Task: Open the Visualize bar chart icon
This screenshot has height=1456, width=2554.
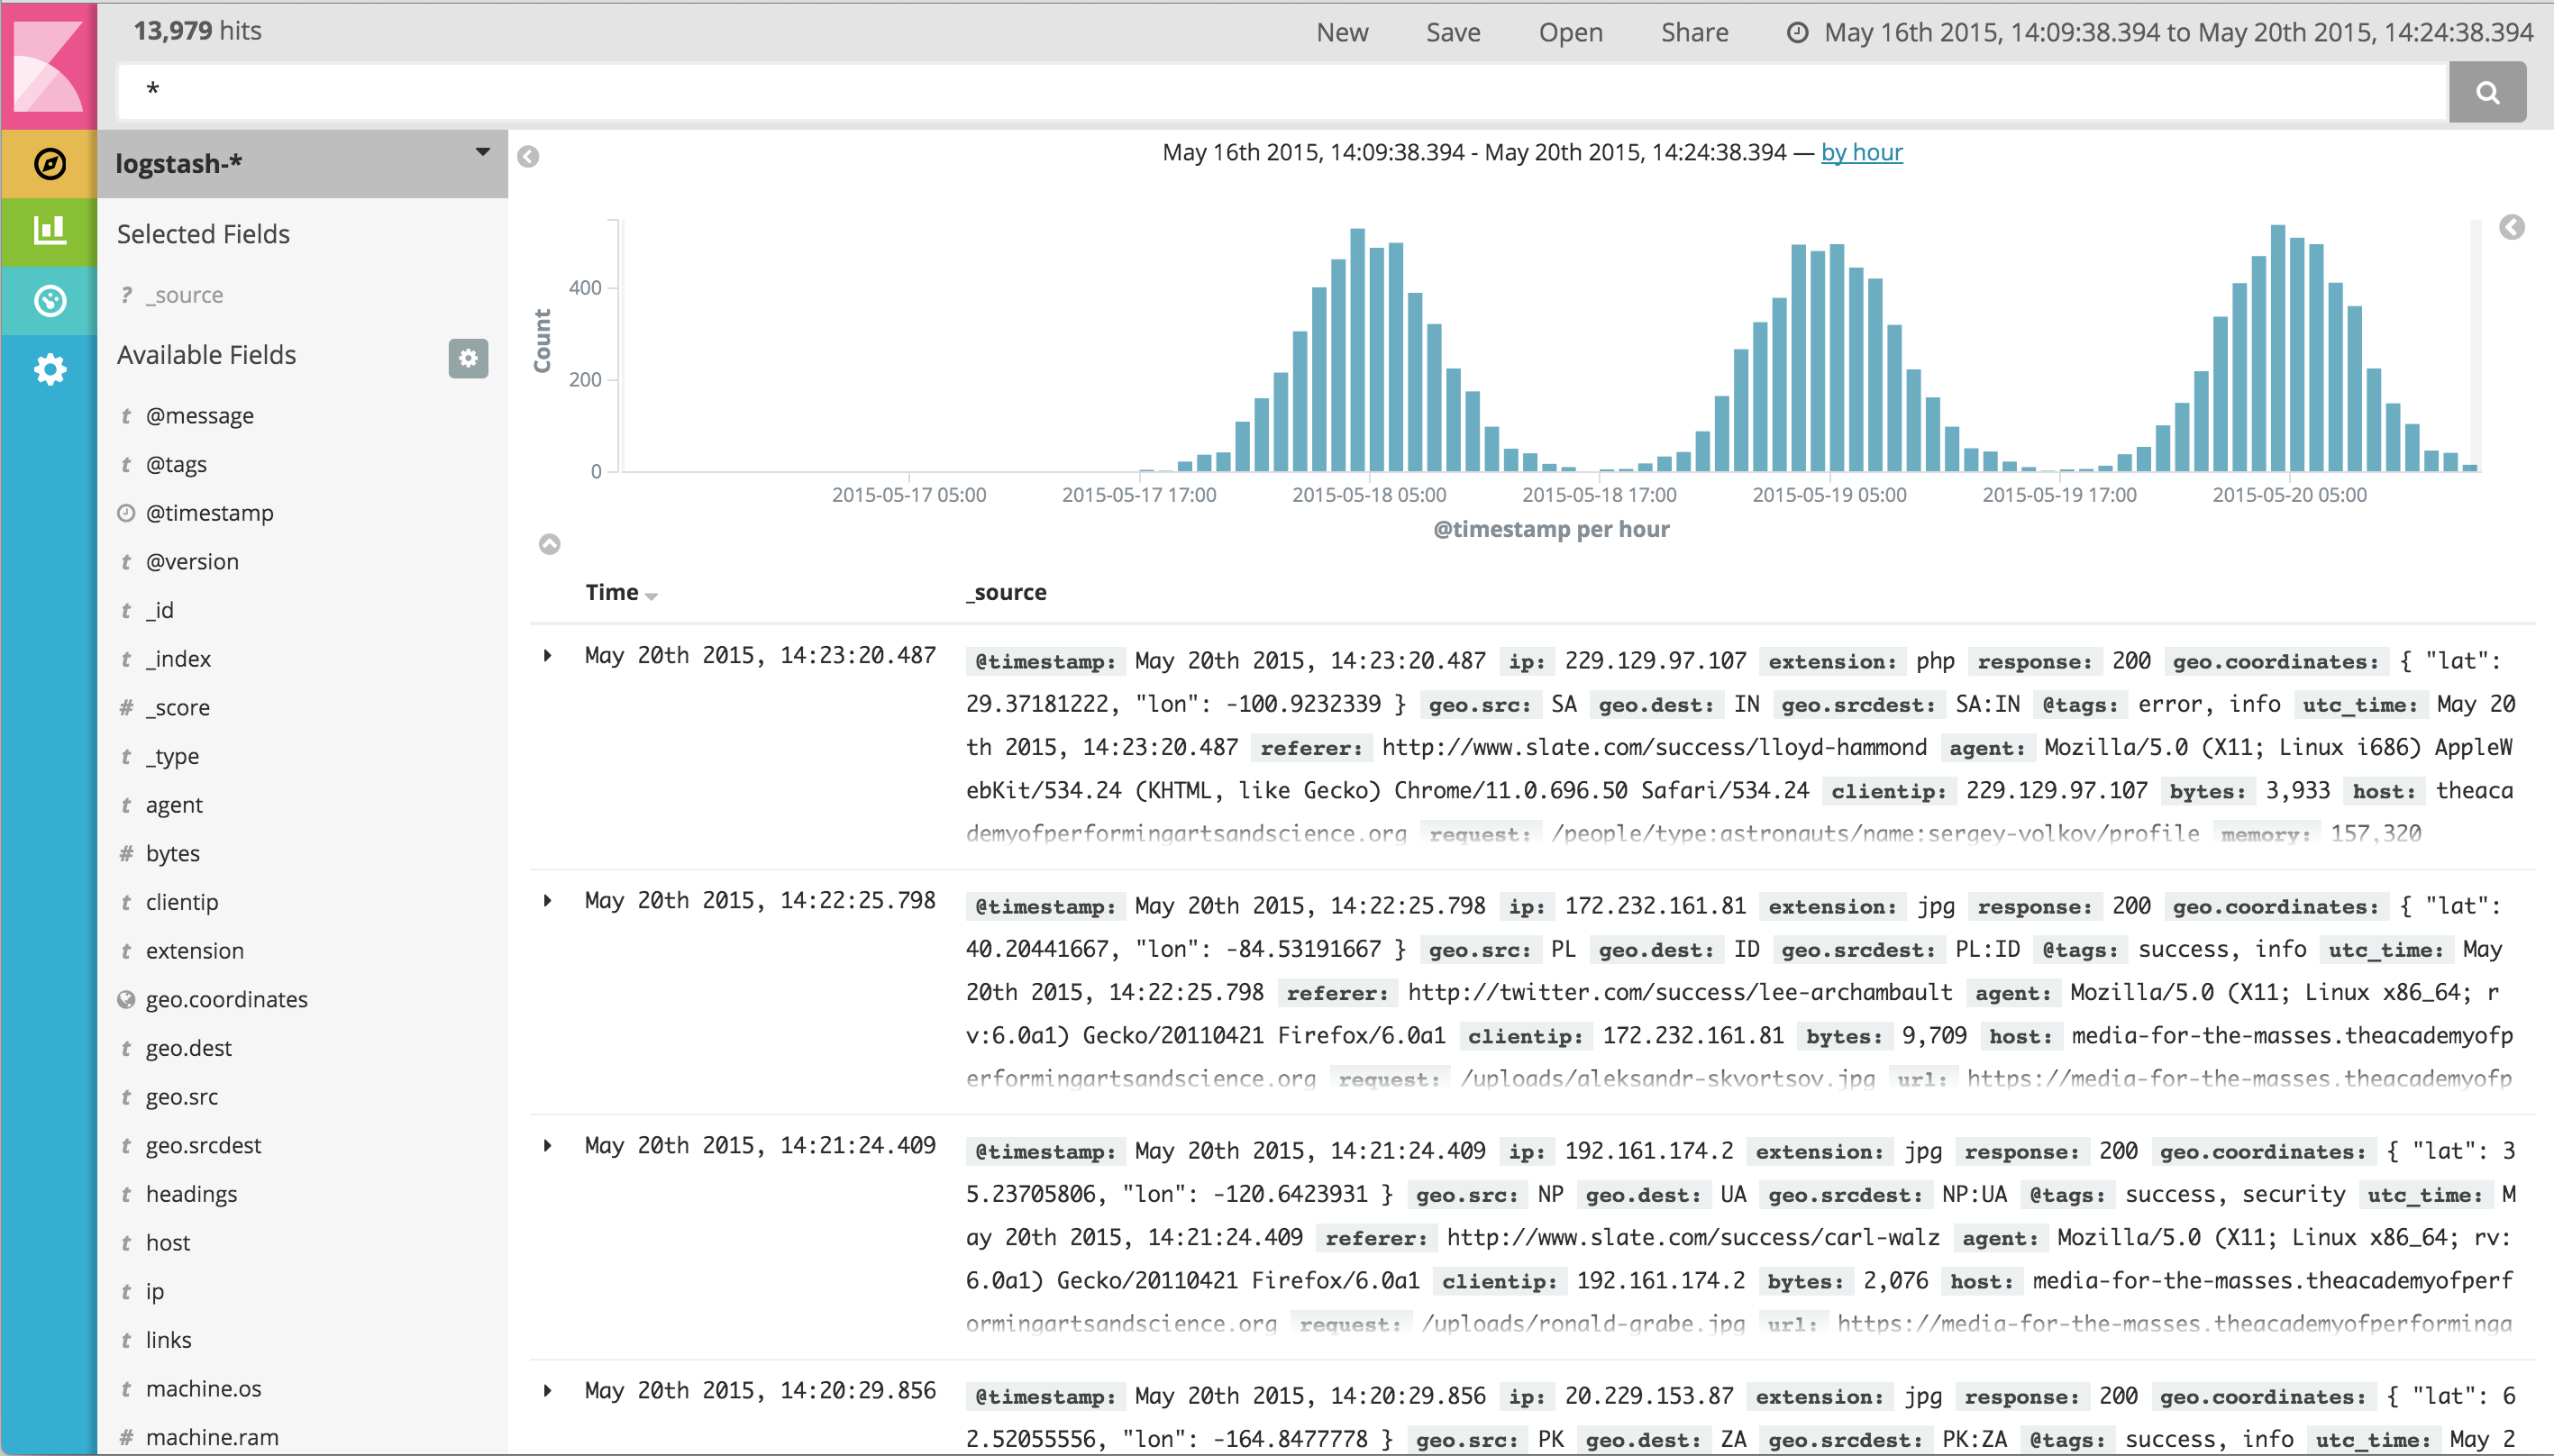Action: pos(49,231)
